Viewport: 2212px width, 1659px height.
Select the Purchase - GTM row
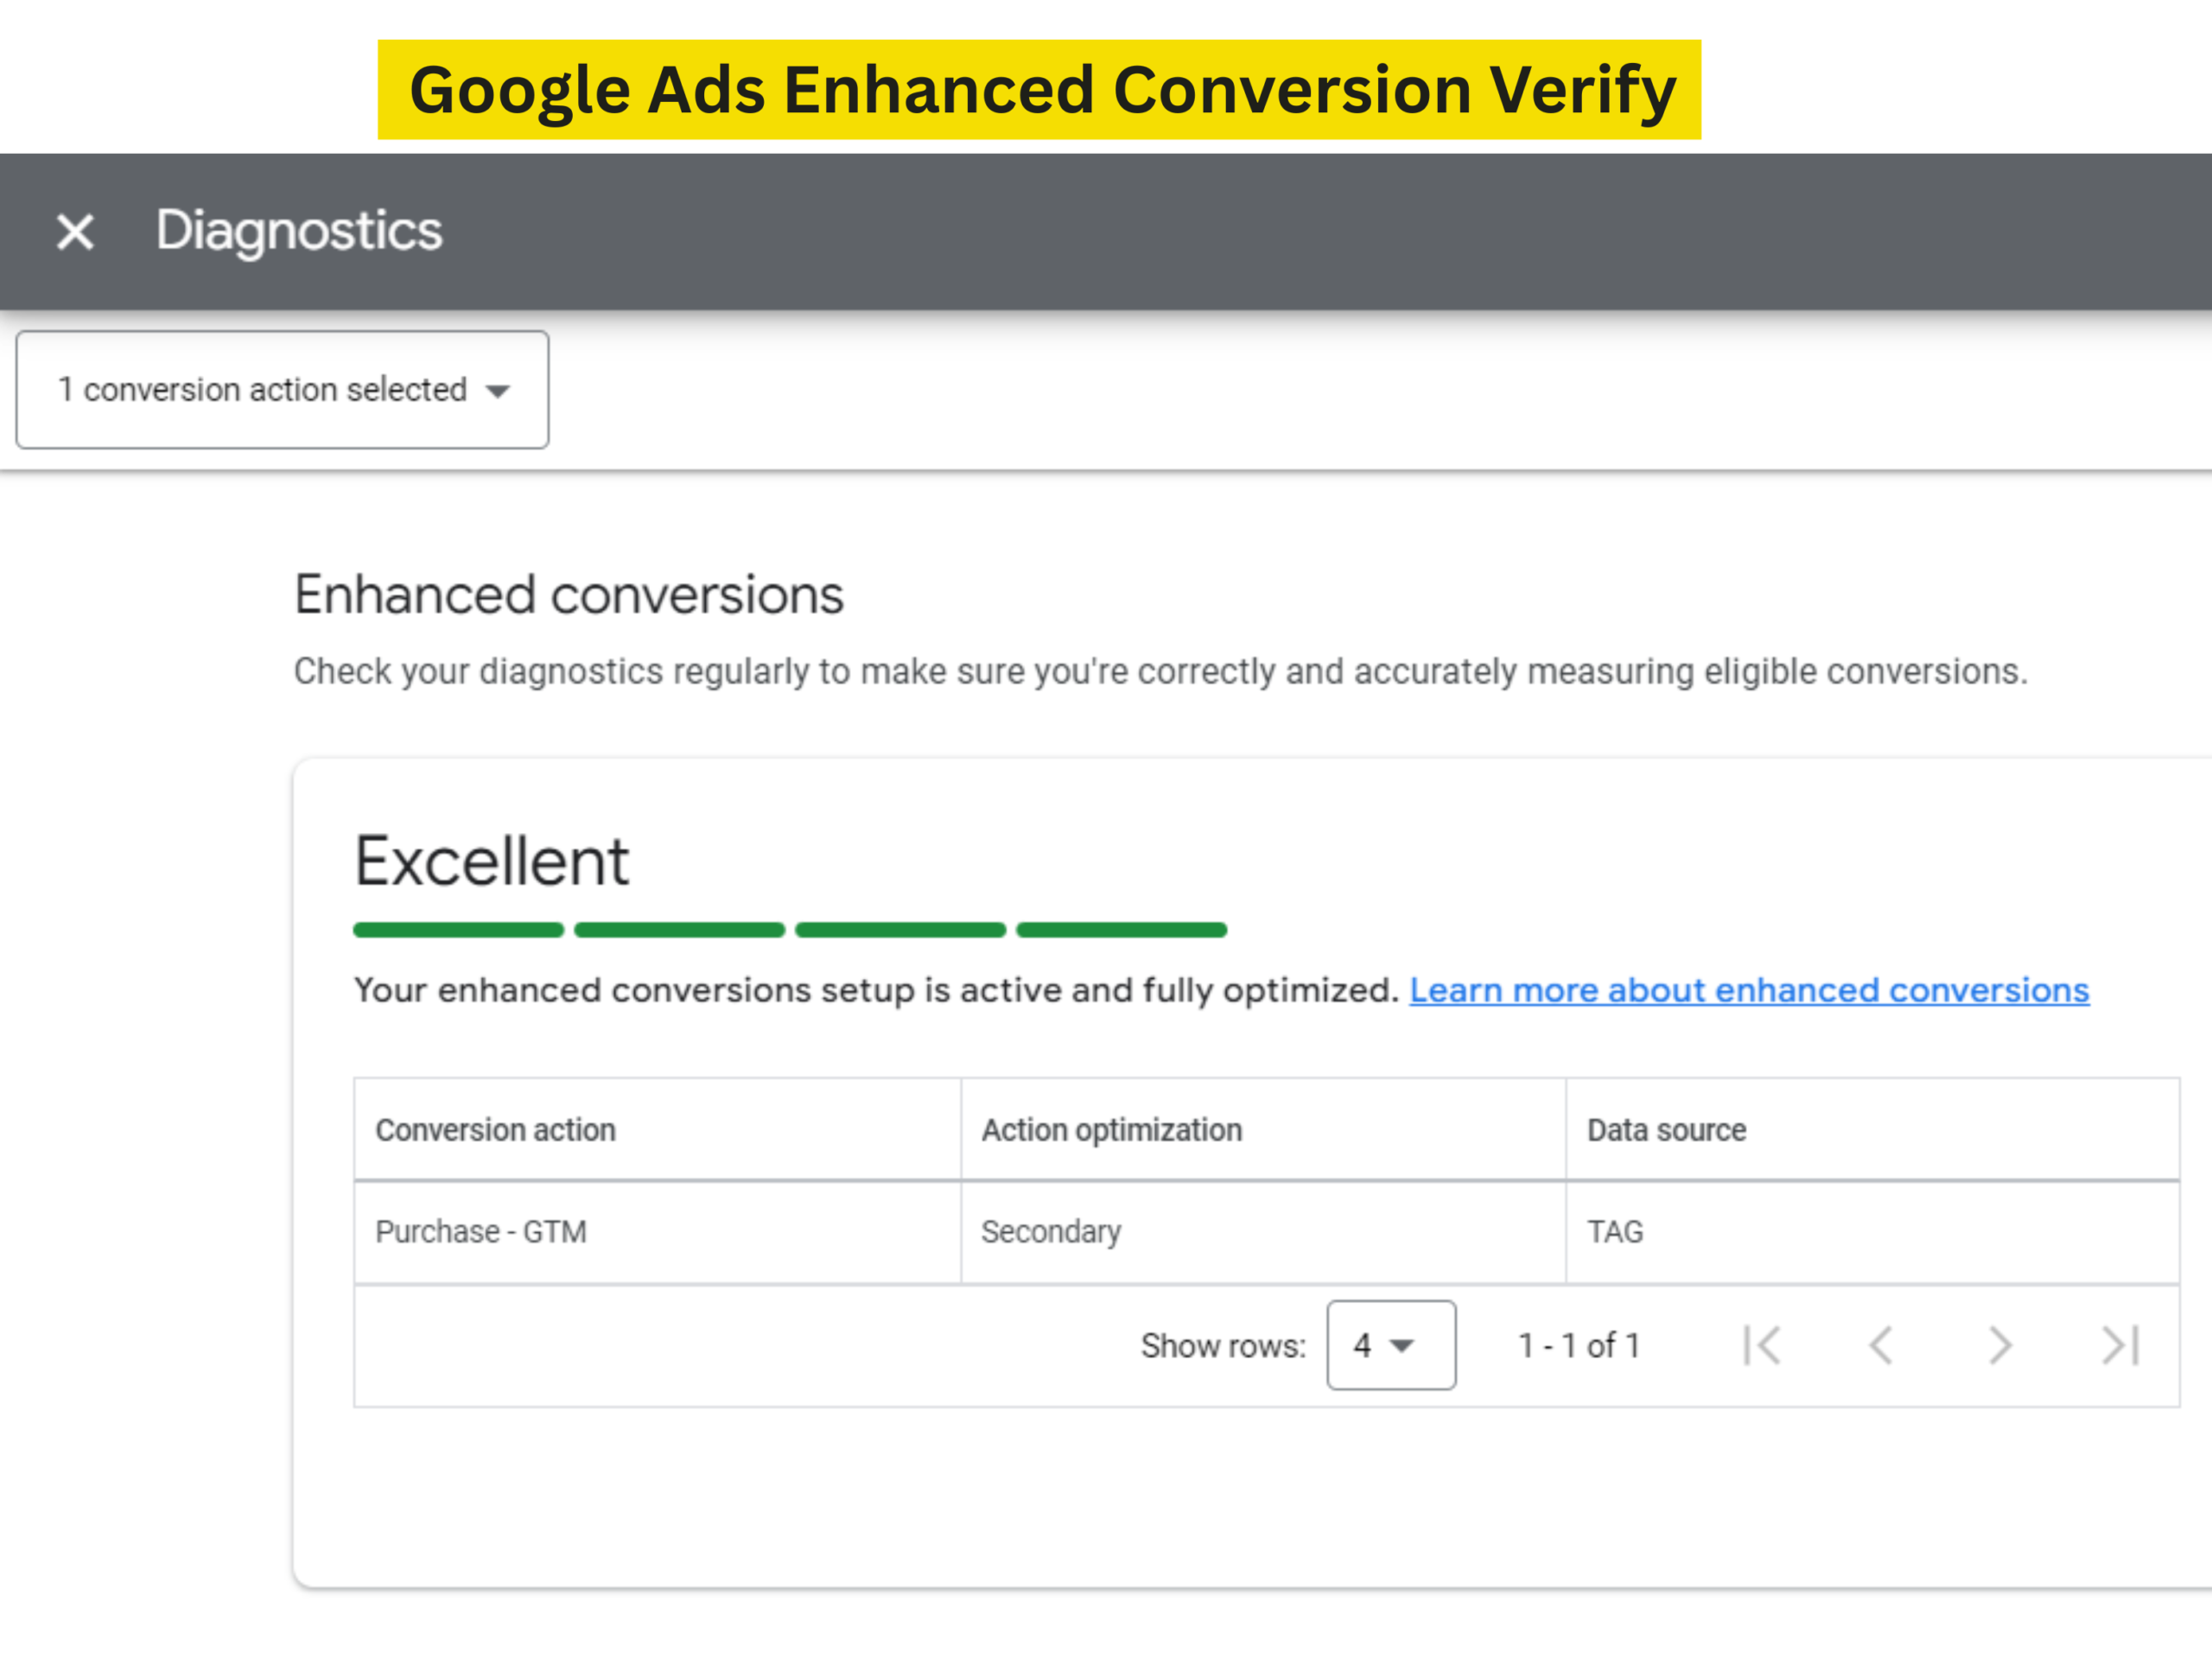tap(481, 1231)
